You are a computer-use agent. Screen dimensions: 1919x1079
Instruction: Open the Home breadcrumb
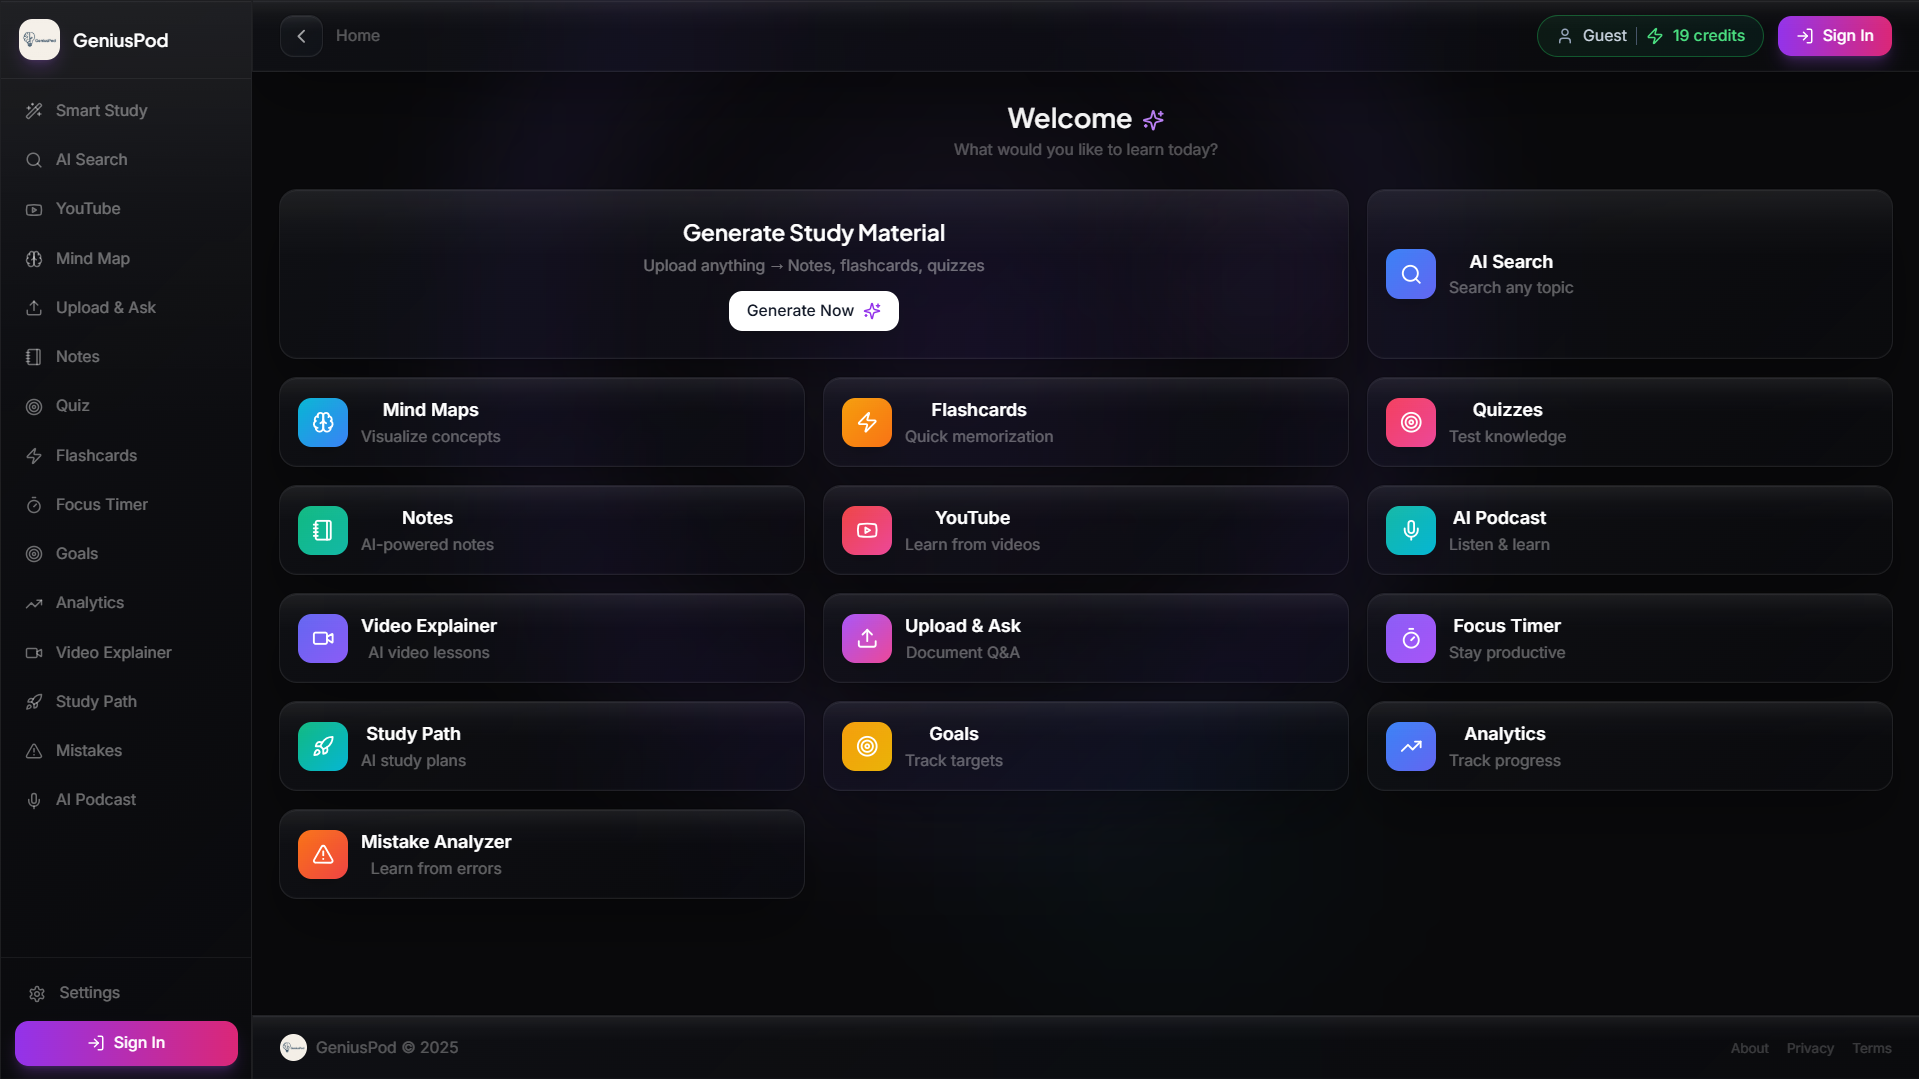click(357, 35)
